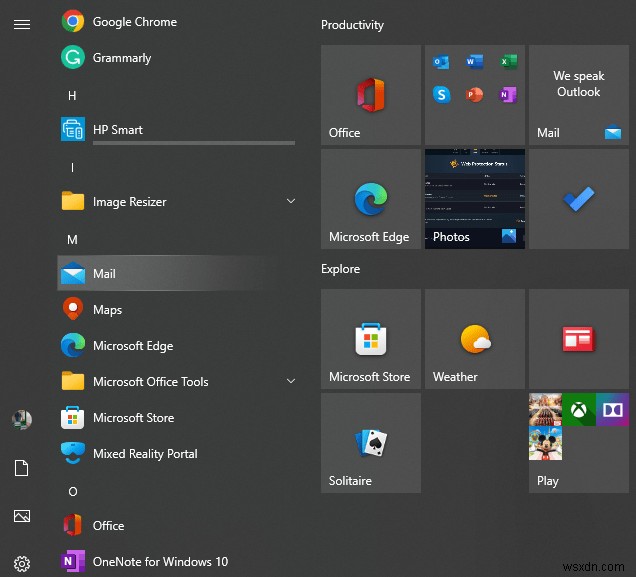Open the Maps app icon

[x=73, y=309]
